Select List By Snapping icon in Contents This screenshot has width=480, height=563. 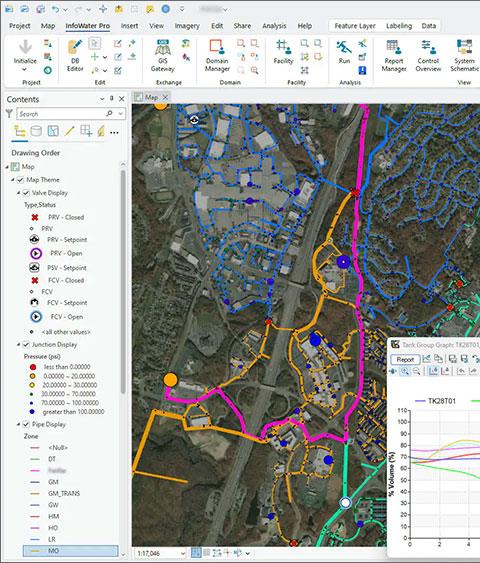click(86, 131)
